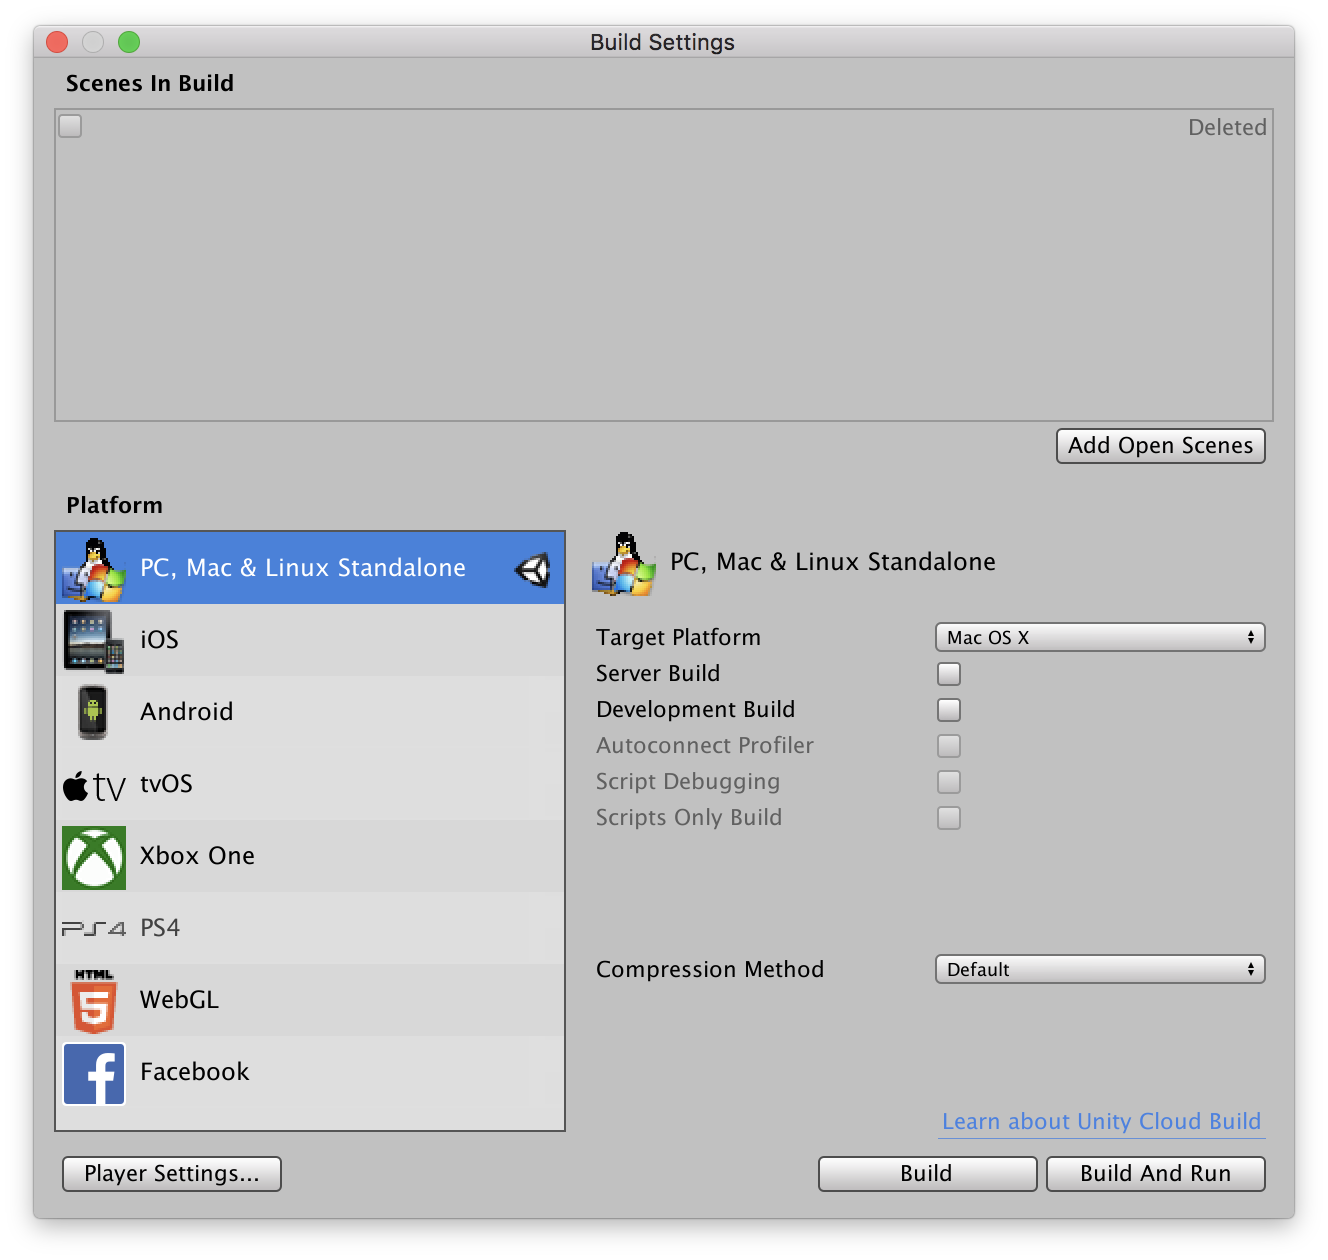Follow the Learn about Unity Cloud Build link
This screenshot has height=1260, width=1328.
(1101, 1122)
